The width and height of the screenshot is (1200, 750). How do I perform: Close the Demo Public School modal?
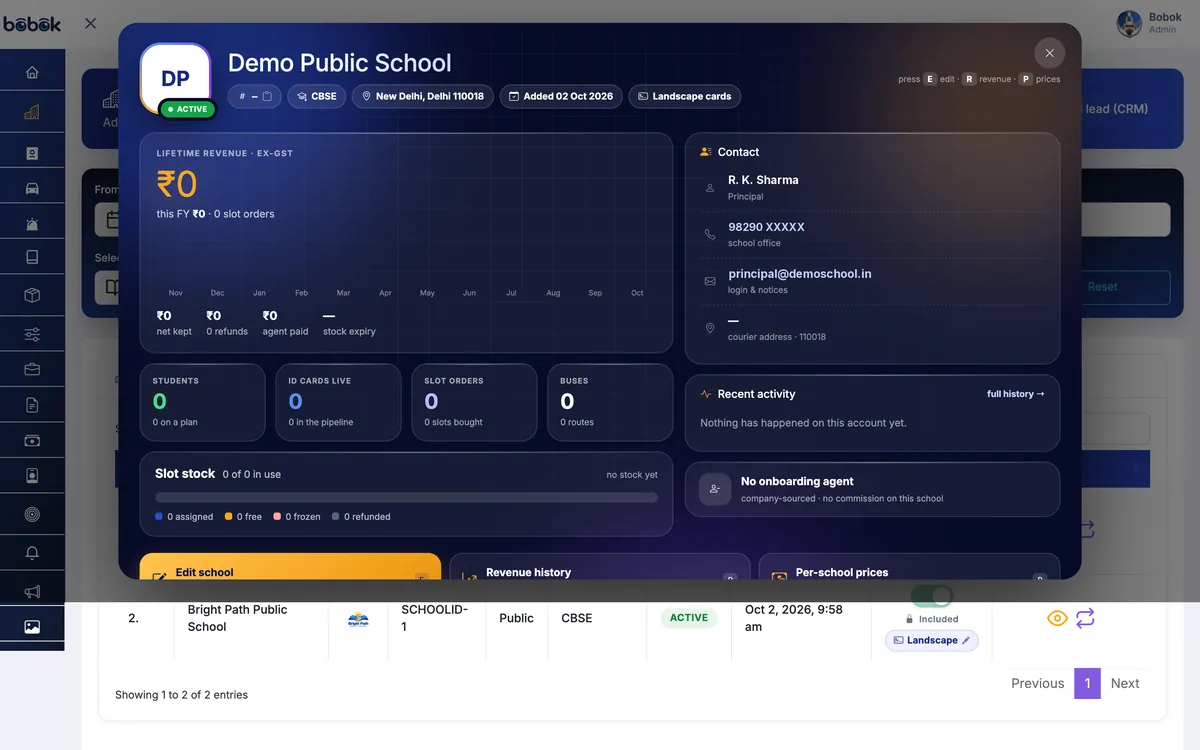pyautogui.click(x=1049, y=53)
